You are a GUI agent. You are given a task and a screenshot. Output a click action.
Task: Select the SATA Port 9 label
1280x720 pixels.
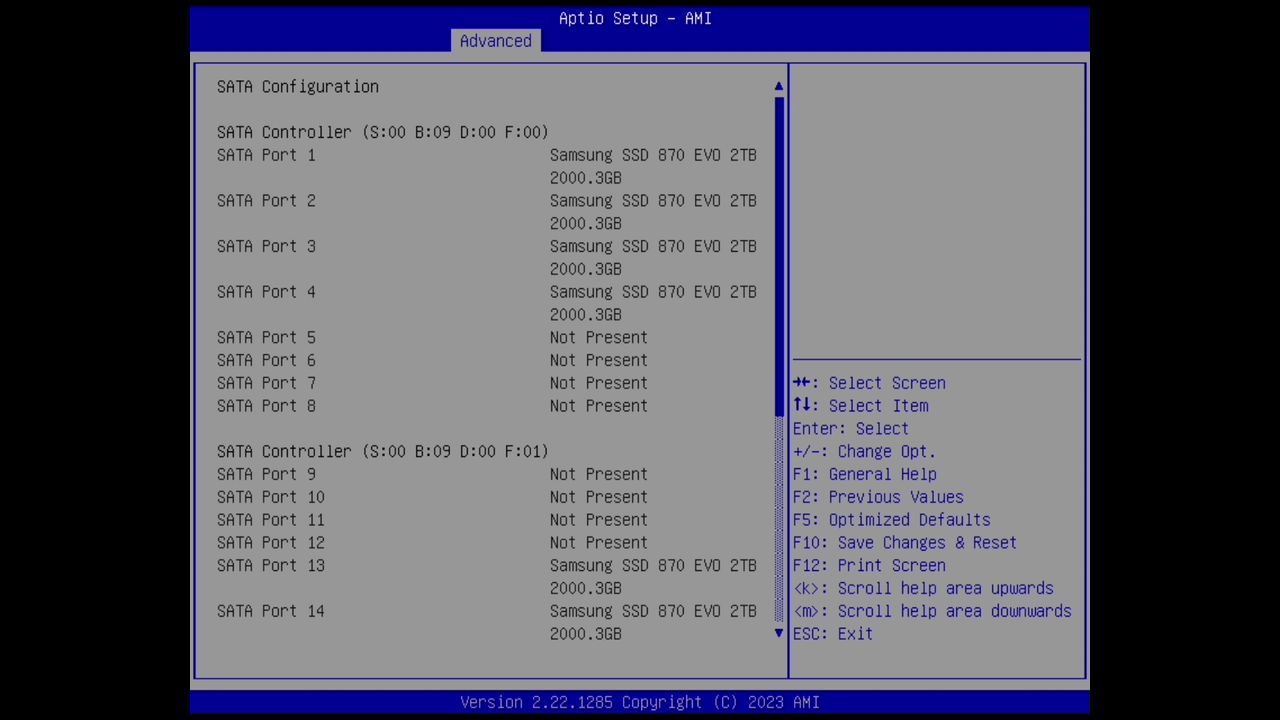[266, 474]
